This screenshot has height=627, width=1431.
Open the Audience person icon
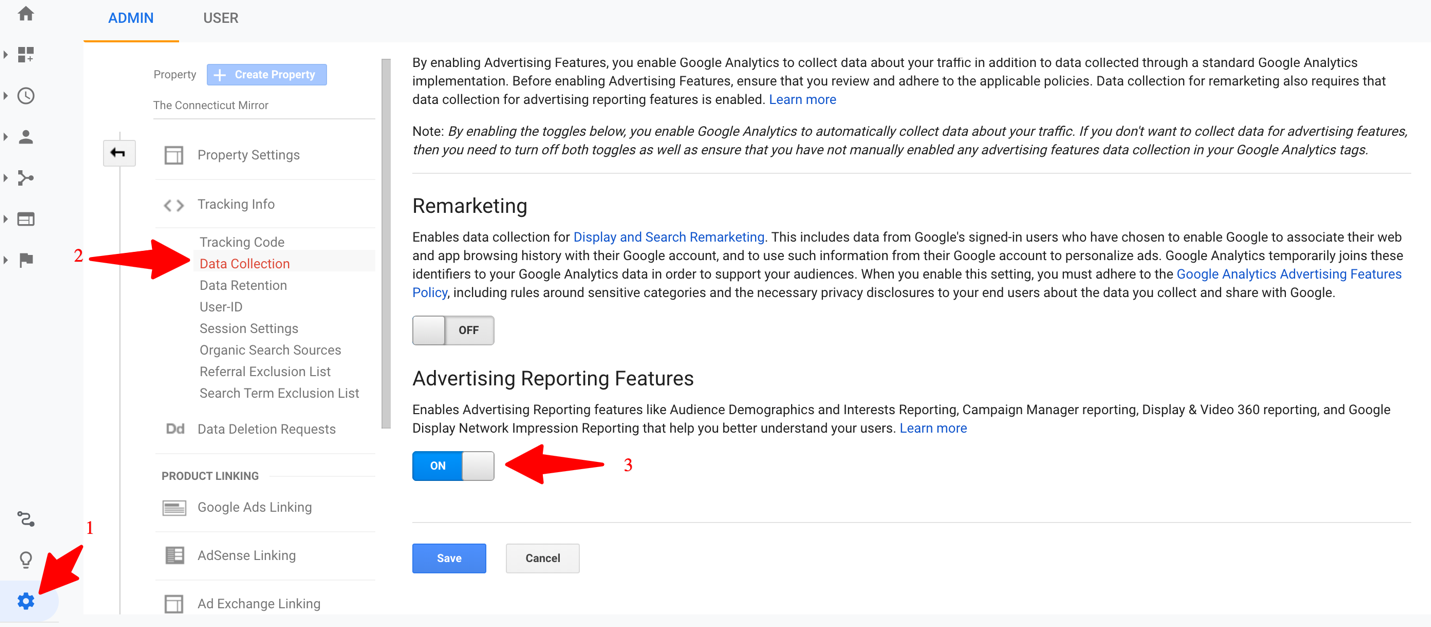(x=26, y=137)
